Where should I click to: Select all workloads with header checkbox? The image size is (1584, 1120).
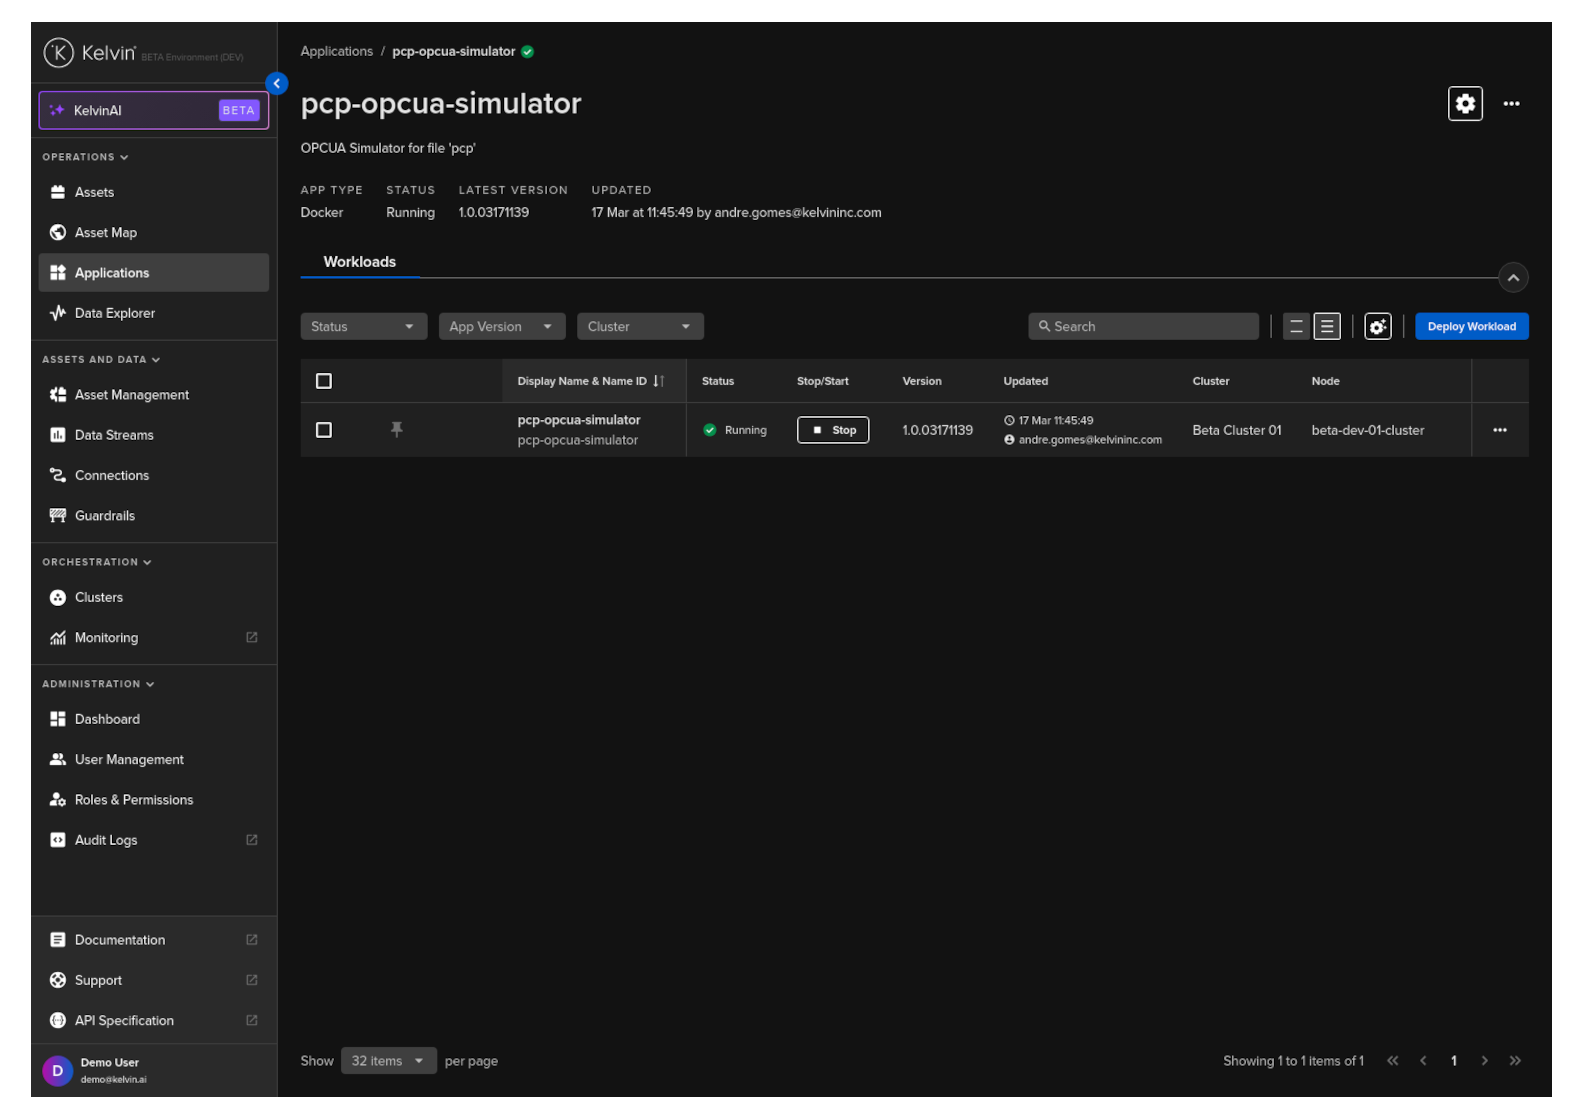(324, 381)
